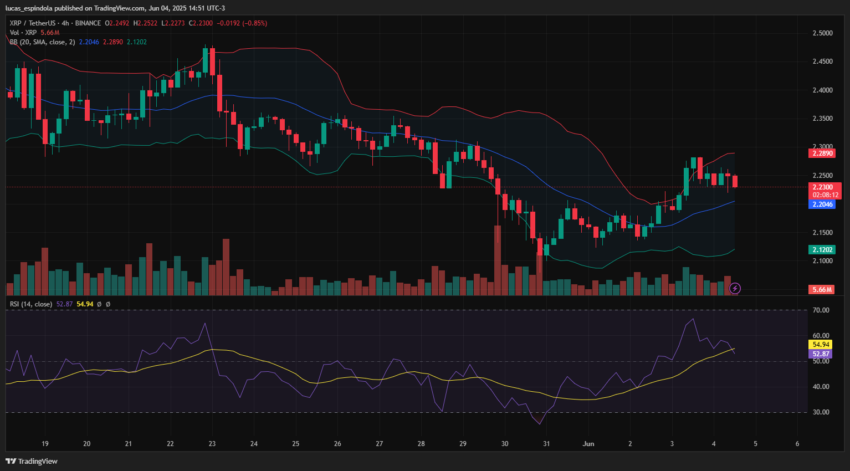Click the current price 2.2300 countdown label
The image size is (850, 471).
(825, 191)
